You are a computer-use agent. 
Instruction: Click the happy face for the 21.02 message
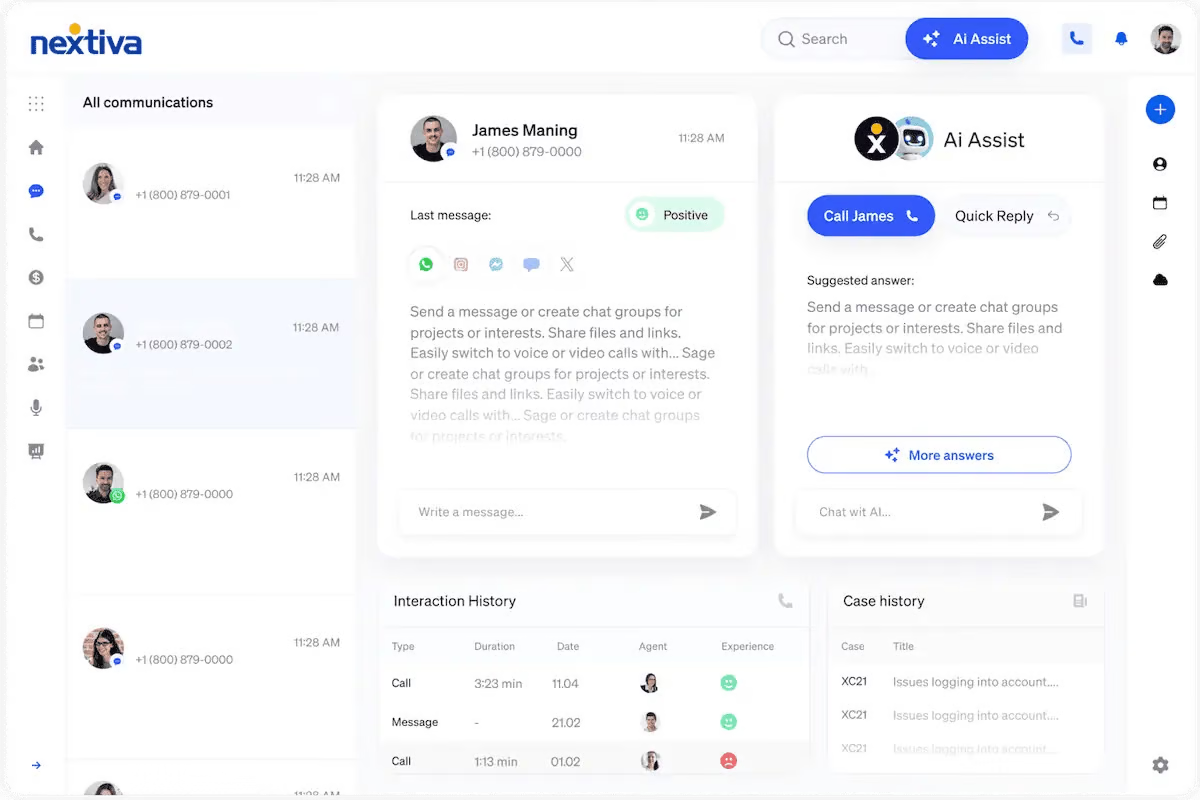point(729,722)
